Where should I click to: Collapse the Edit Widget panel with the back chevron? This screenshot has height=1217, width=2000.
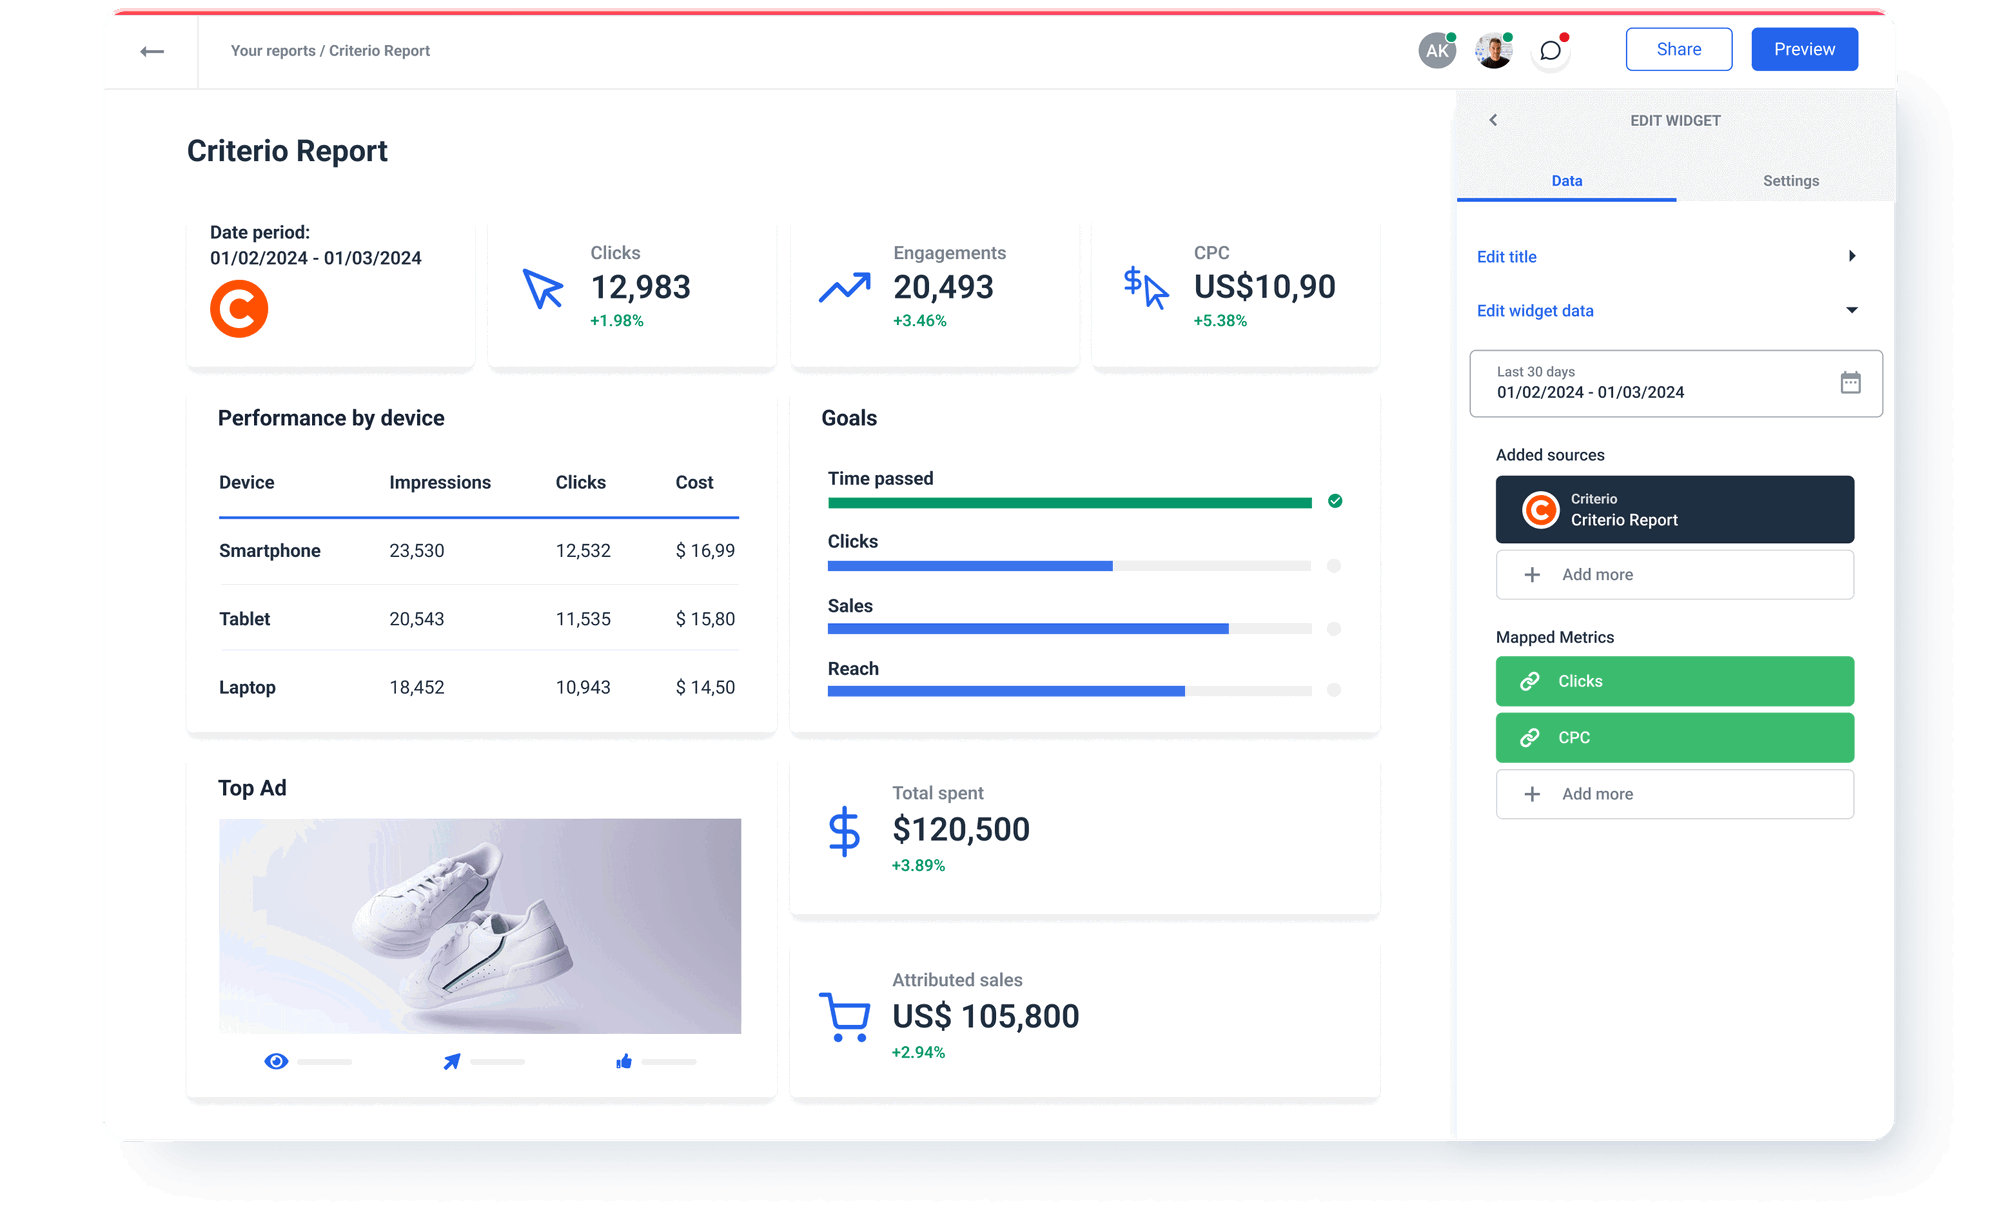pos(1493,119)
